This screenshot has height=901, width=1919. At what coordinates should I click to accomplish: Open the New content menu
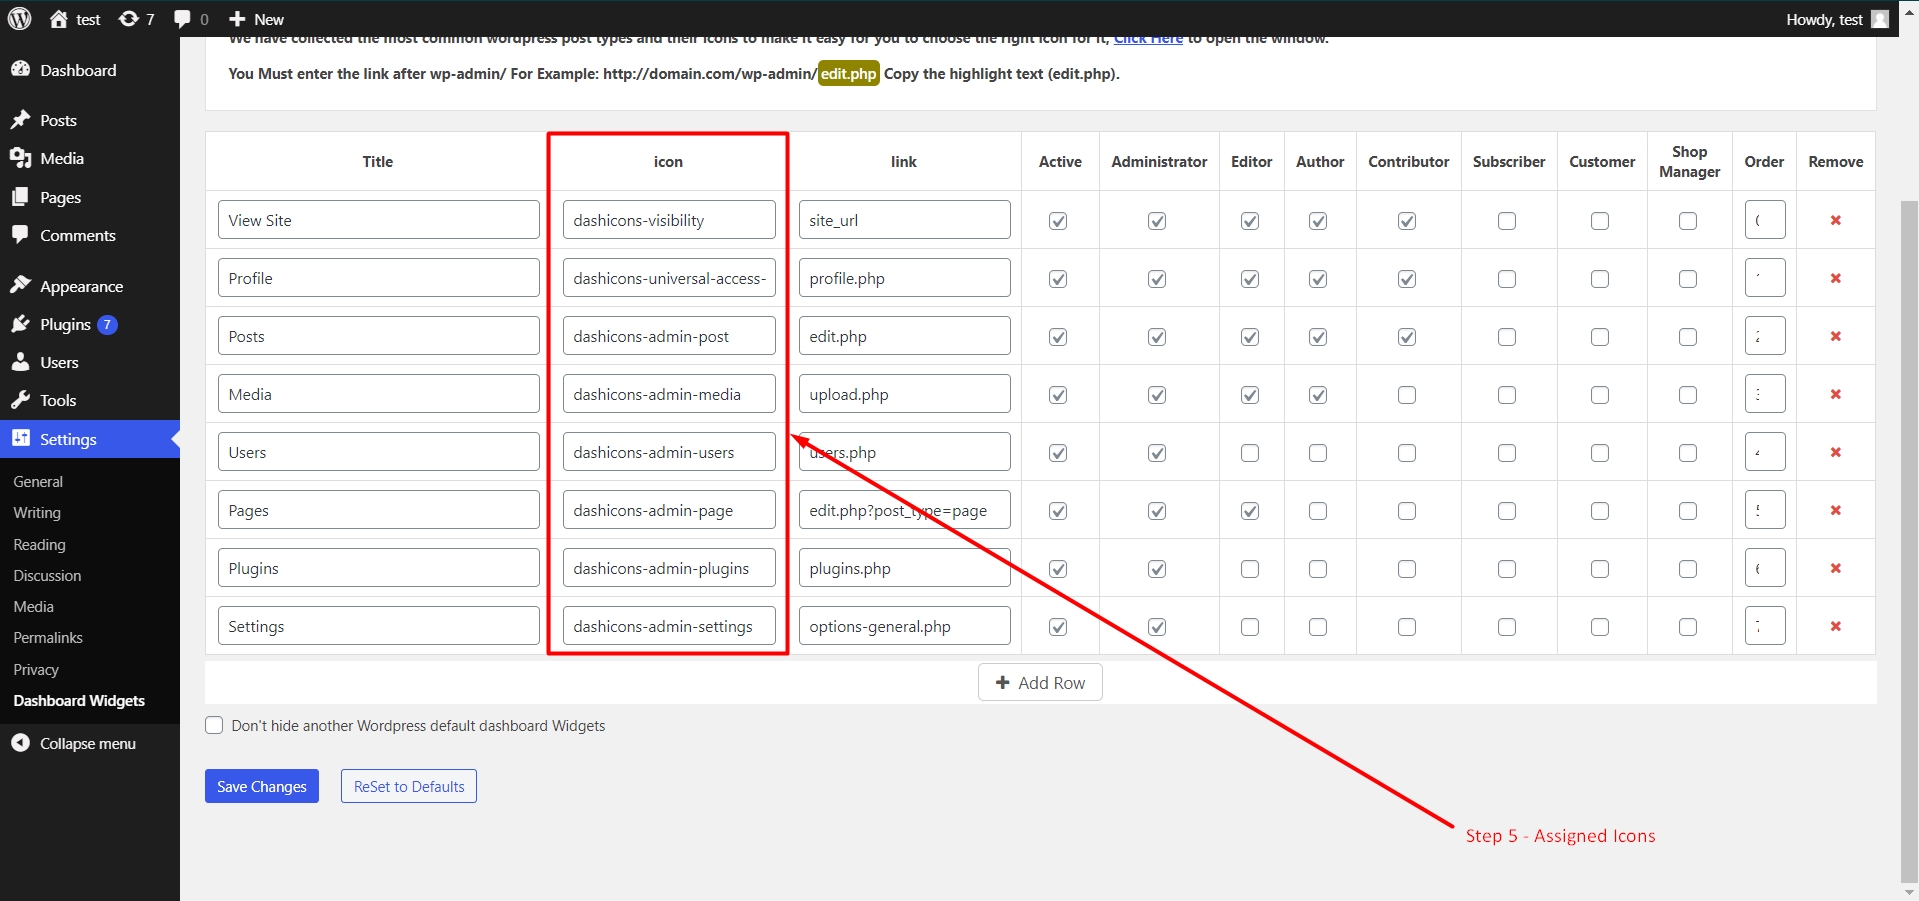pyautogui.click(x=256, y=19)
